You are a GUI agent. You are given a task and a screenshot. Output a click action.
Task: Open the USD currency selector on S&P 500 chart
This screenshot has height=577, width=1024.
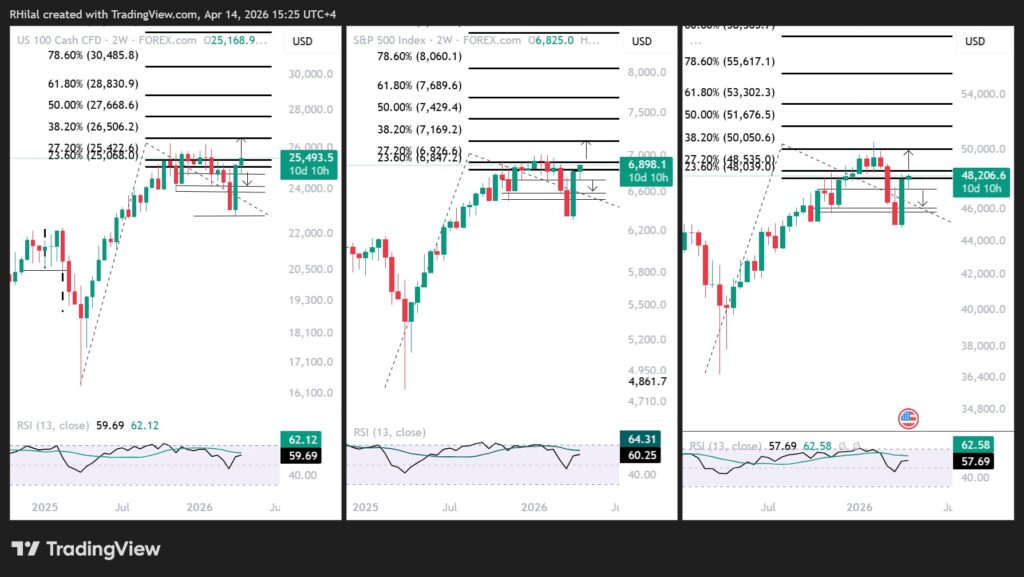point(641,41)
